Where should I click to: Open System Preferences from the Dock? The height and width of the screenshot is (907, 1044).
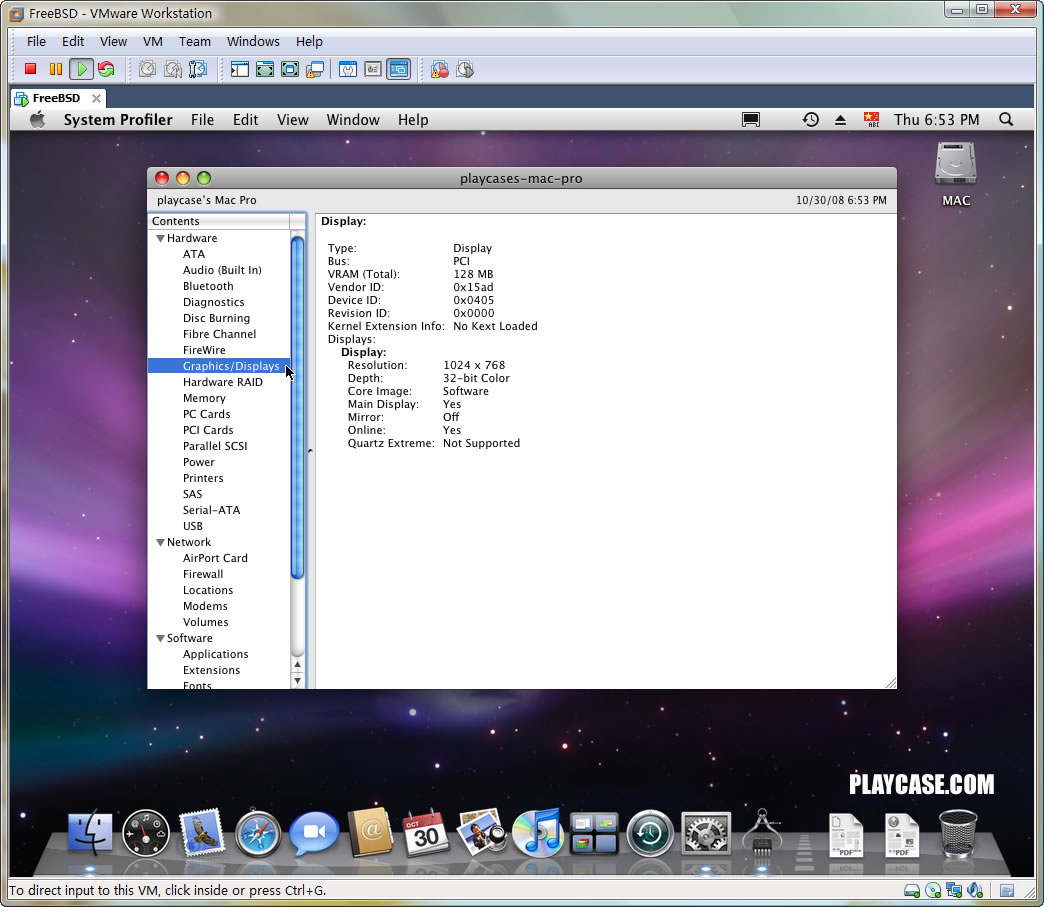click(706, 832)
